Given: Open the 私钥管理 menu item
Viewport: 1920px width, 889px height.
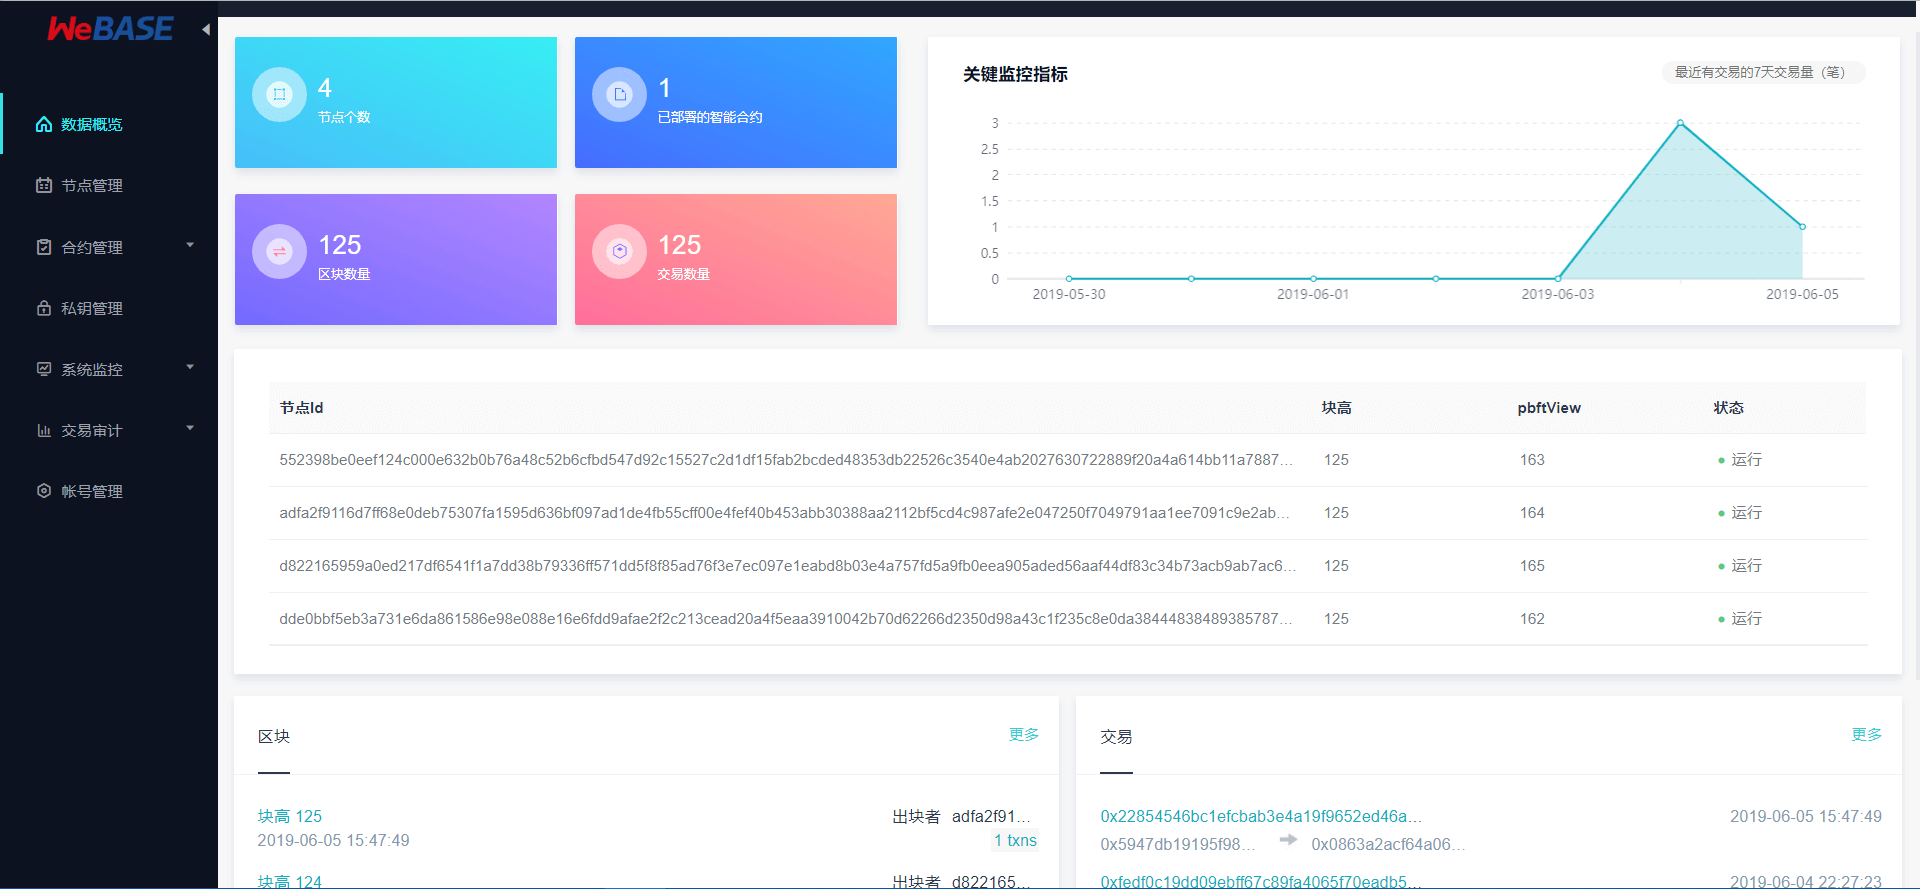Looking at the screenshot, I should (x=92, y=309).
